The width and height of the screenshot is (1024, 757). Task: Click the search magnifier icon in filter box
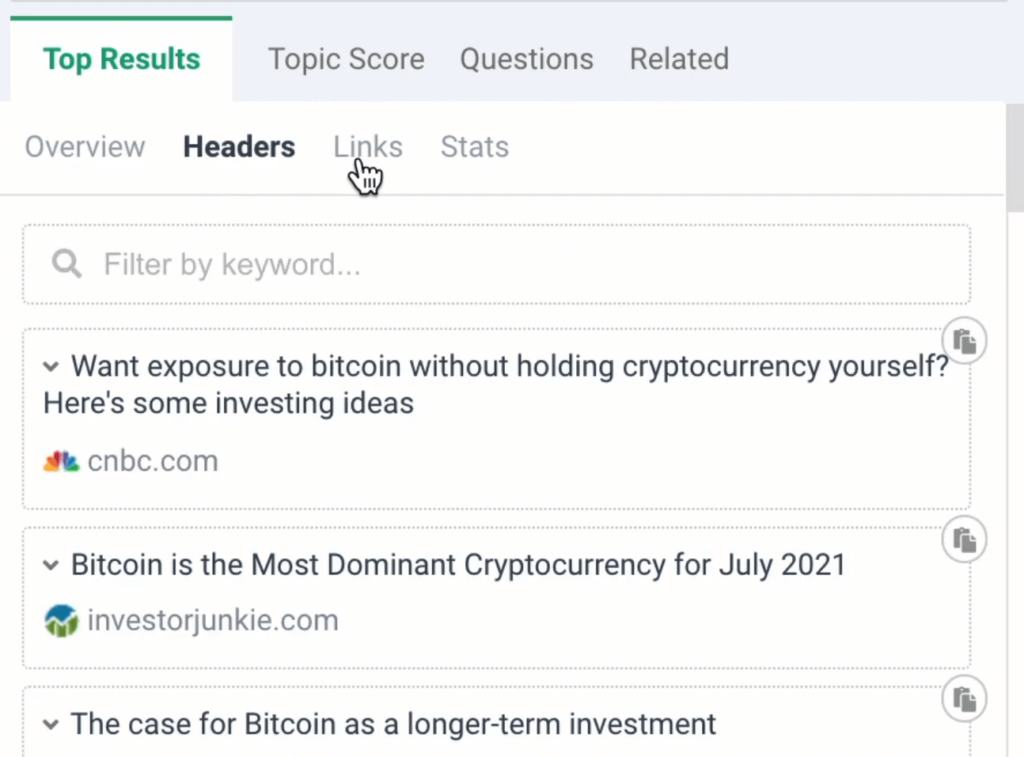coord(67,265)
